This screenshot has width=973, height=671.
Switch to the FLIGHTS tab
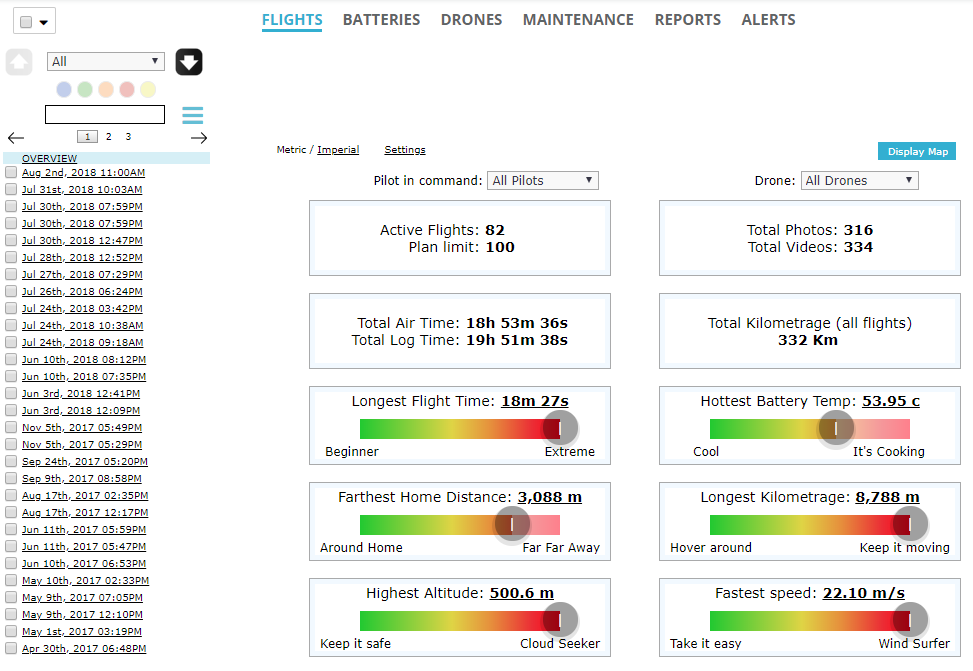[292, 20]
